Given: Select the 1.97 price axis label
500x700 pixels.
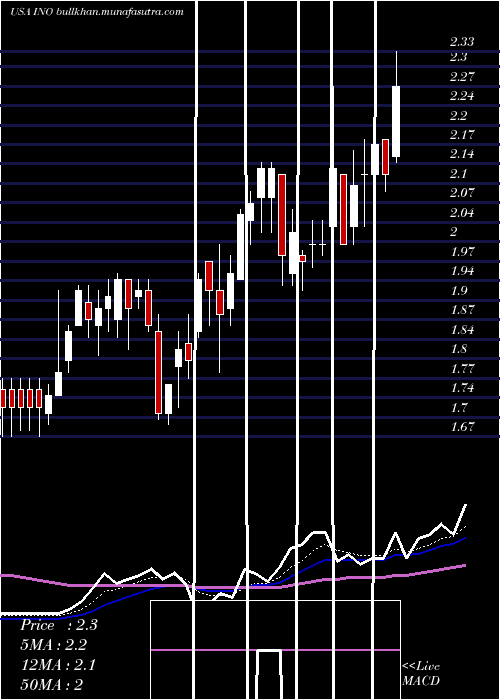Looking at the screenshot, I should pos(462,251).
